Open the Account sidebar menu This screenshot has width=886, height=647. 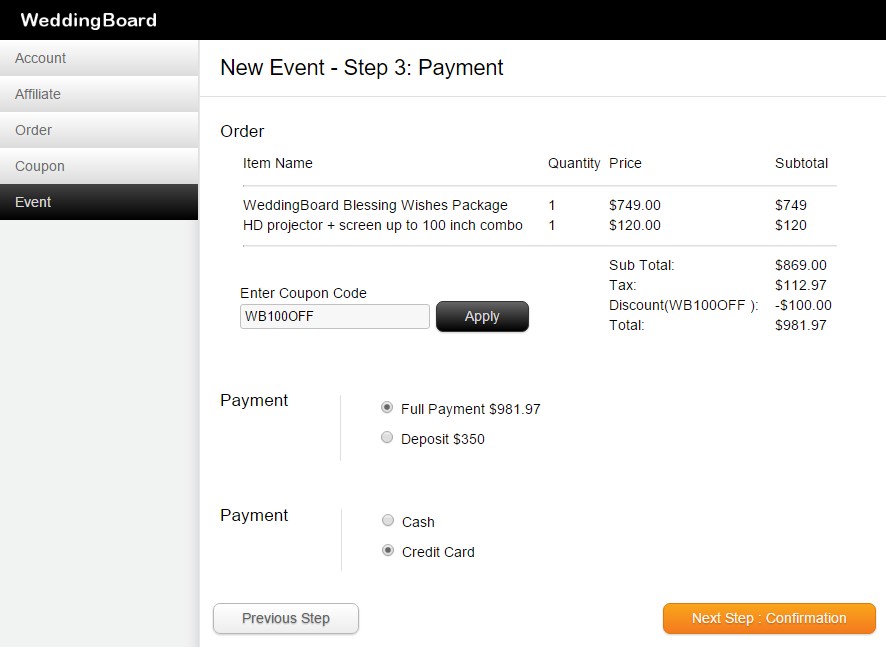click(99, 58)
